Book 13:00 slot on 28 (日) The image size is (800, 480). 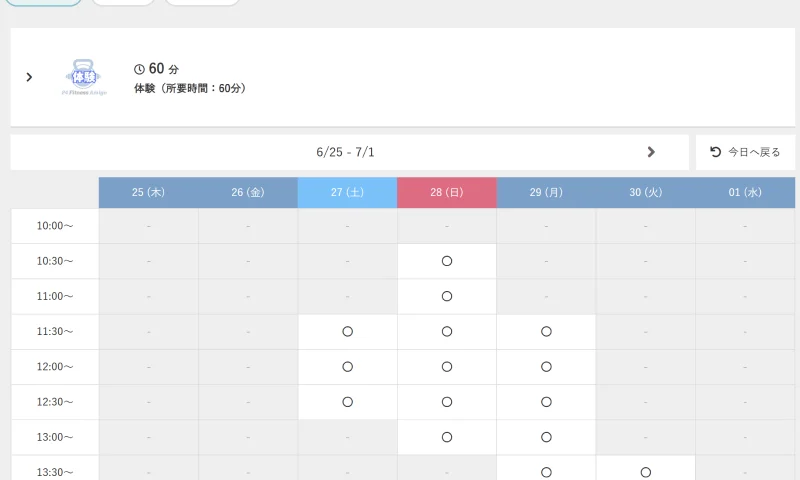pyautogui.click(x=447, y=437)
